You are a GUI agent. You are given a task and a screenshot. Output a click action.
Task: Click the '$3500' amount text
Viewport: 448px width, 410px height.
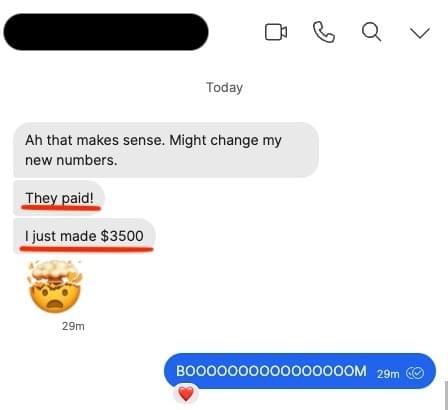tap(122, 236)
